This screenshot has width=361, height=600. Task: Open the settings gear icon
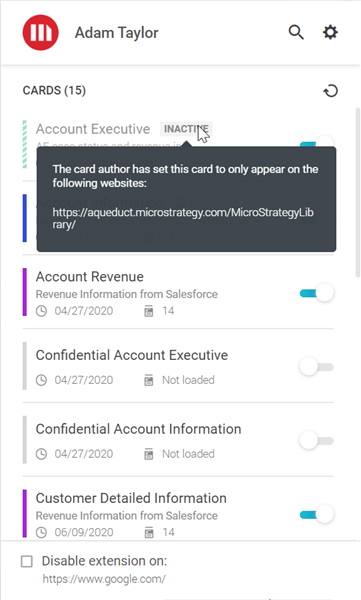[330, 32]
